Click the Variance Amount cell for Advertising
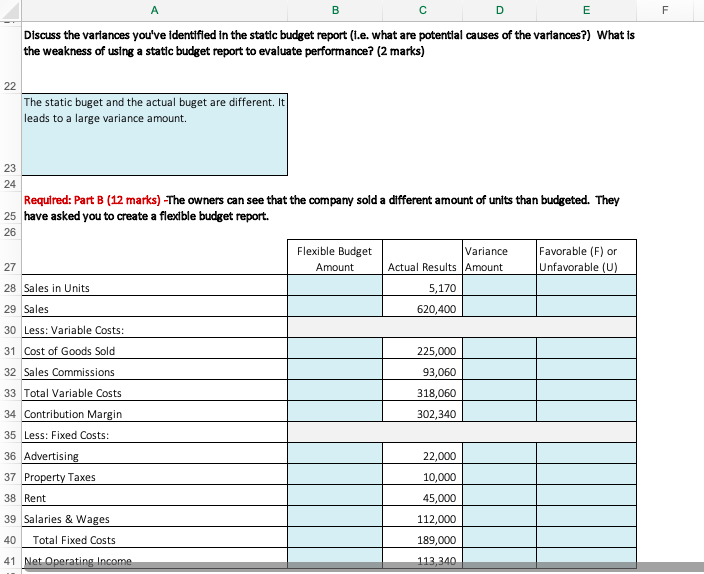The width and height of the screenshot is (704, 574). pos(500,453)
